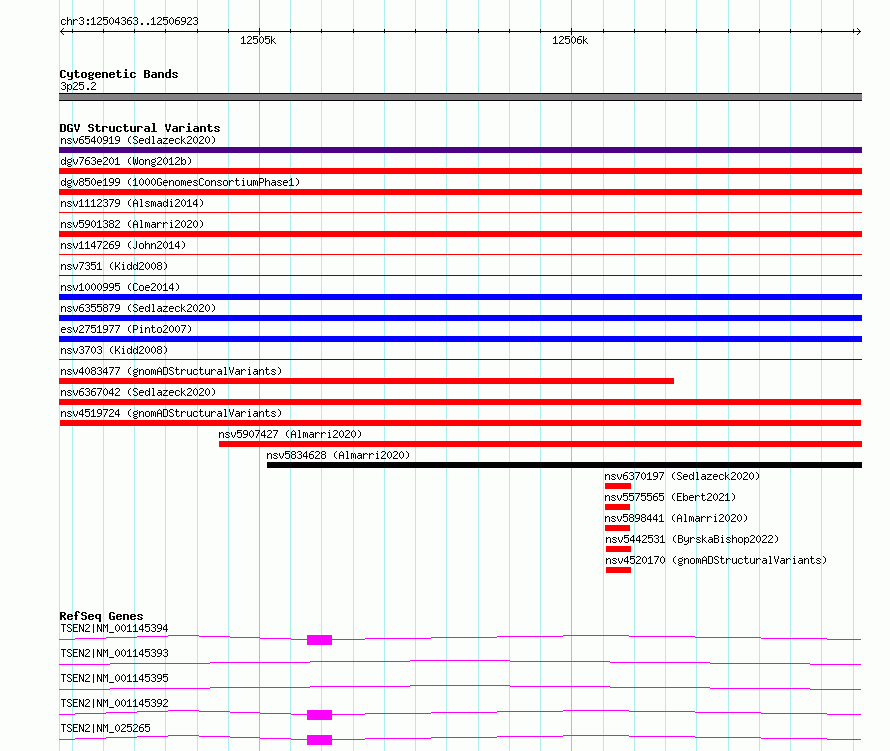Screen dimensions: 890x751
Task: Click the dgv850e199 (1000GenomesConsortiumPhase1) label
Action: coord(180,182)
